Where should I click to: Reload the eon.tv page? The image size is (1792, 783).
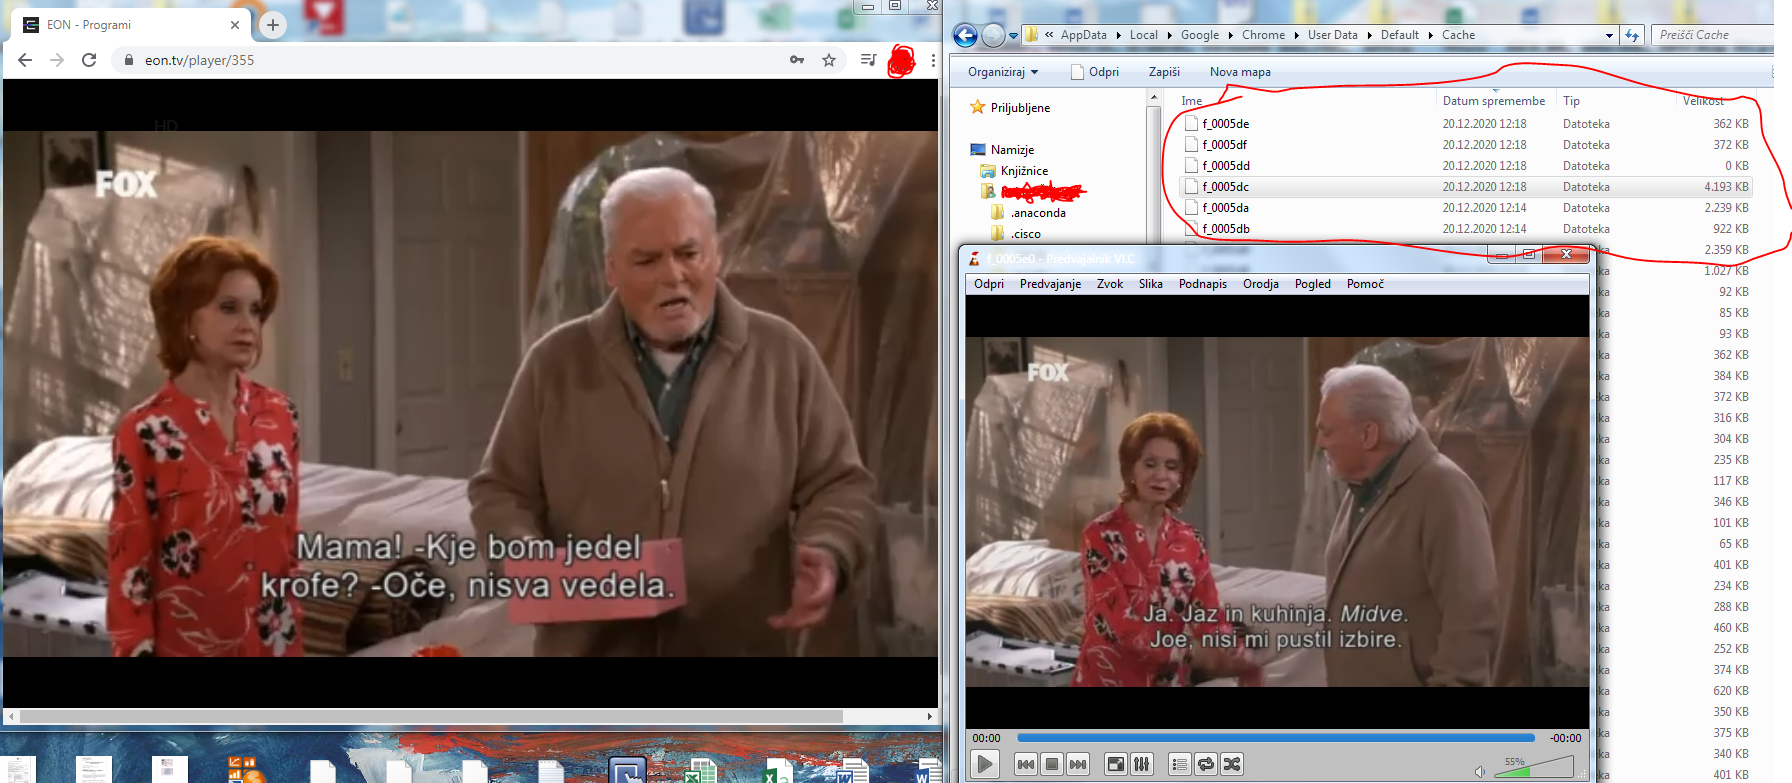coord(89,60)
